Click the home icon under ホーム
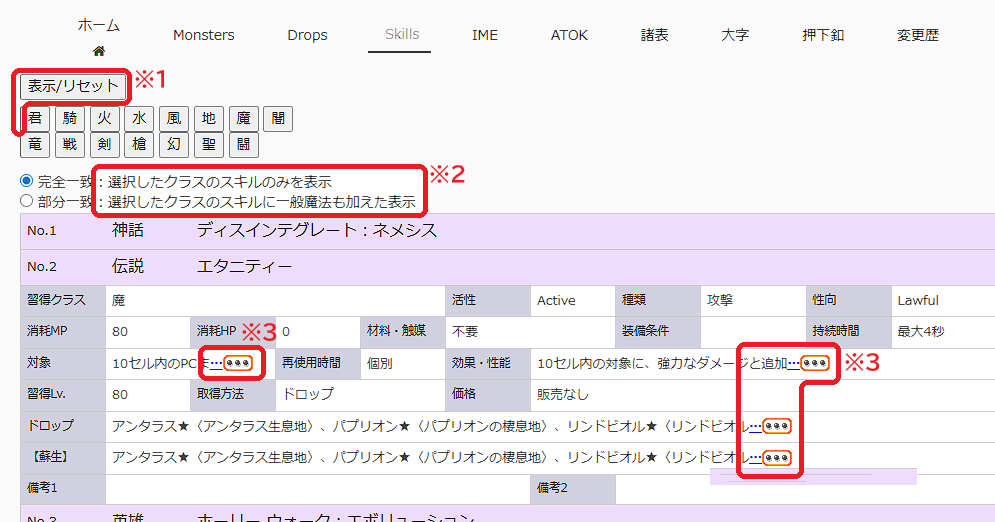 point(99,51)
